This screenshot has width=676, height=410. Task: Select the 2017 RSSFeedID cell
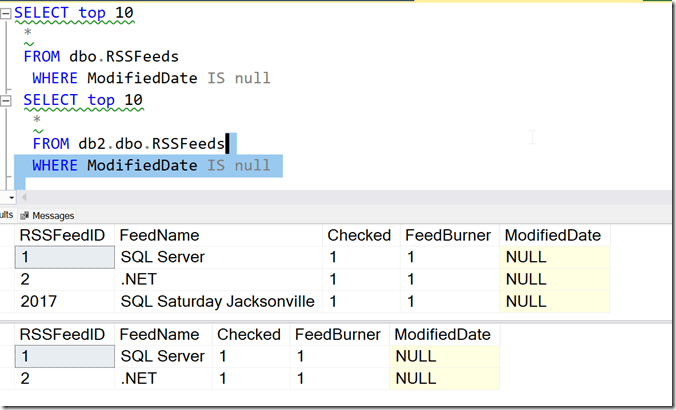(x=65, y=301)
